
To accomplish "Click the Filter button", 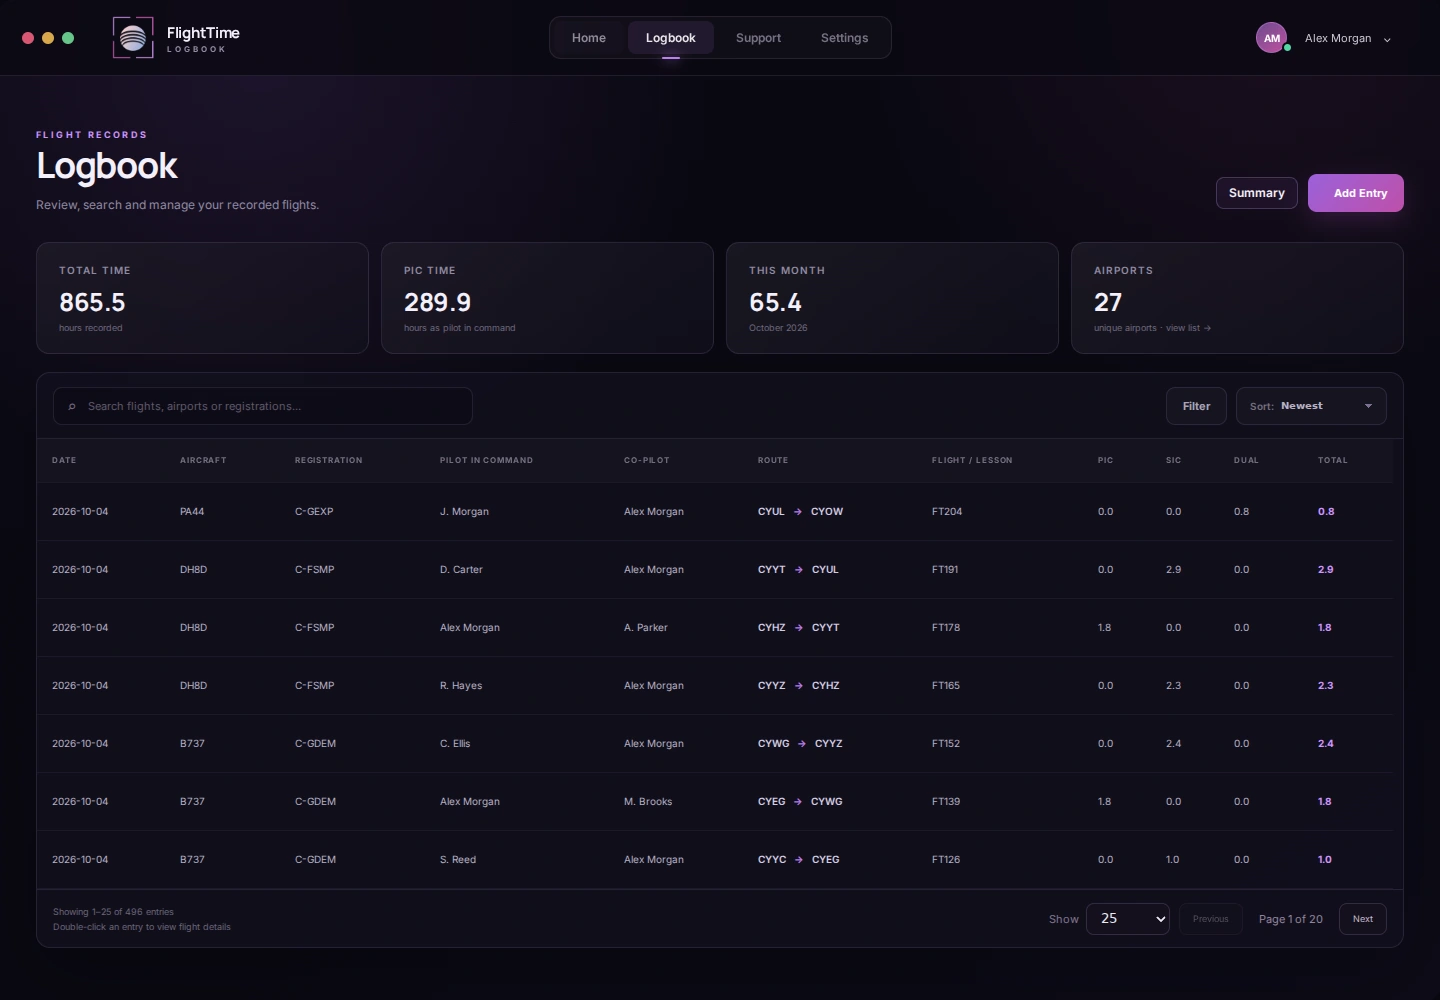I will click(x=1196, y=406).
